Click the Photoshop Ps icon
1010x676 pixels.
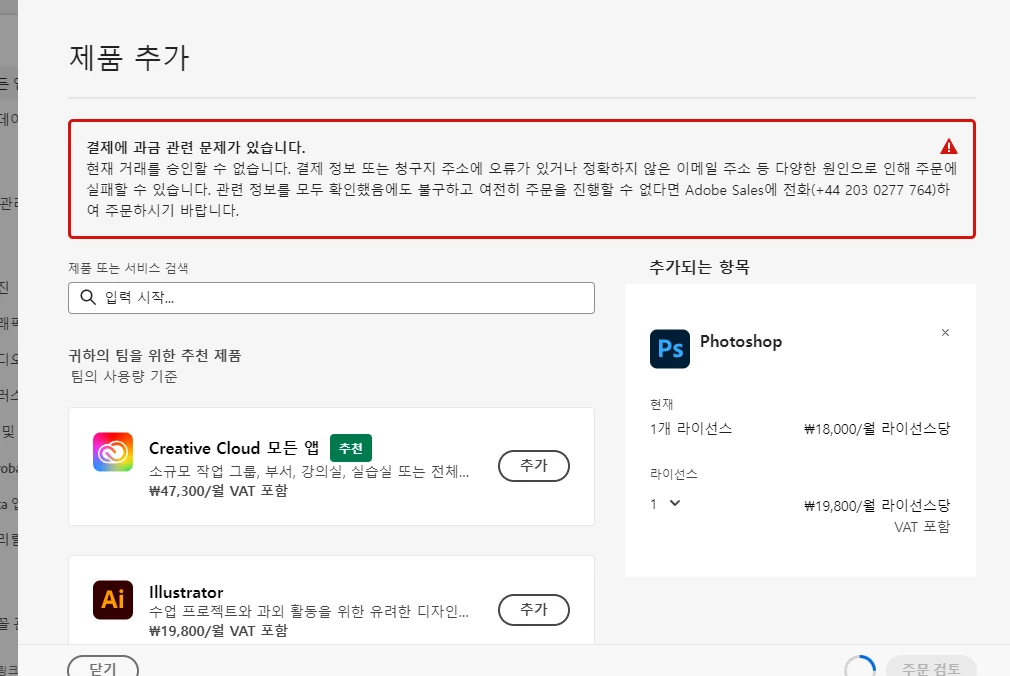pos(670,349)
